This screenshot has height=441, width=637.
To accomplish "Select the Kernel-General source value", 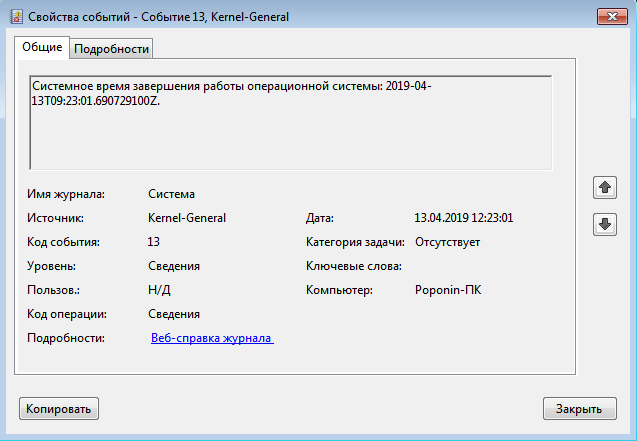I will [187, 218].
